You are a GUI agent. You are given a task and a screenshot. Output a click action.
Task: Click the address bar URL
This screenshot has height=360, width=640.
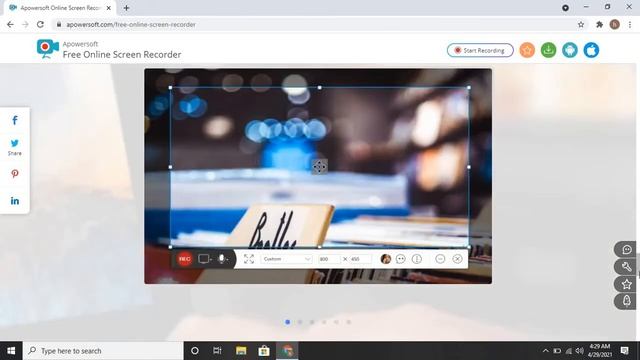131,24
